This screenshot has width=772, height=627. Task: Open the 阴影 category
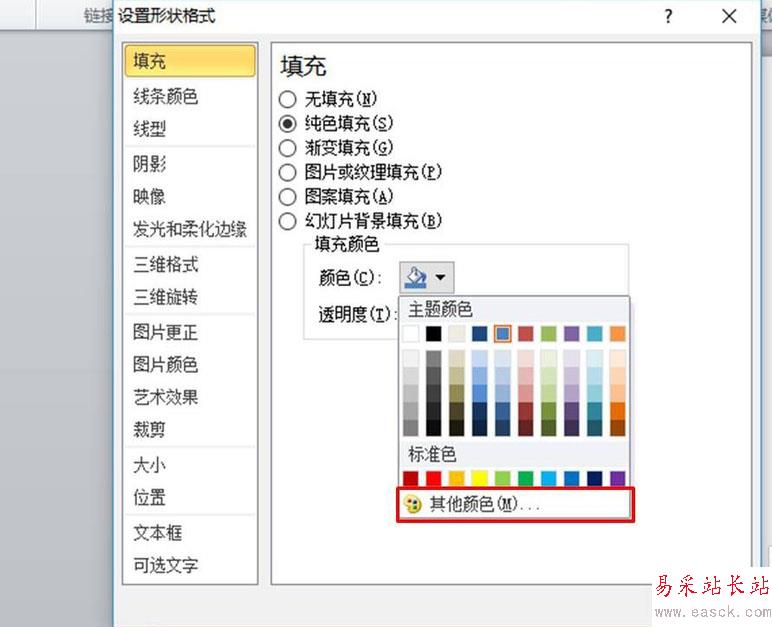[190, 164]
